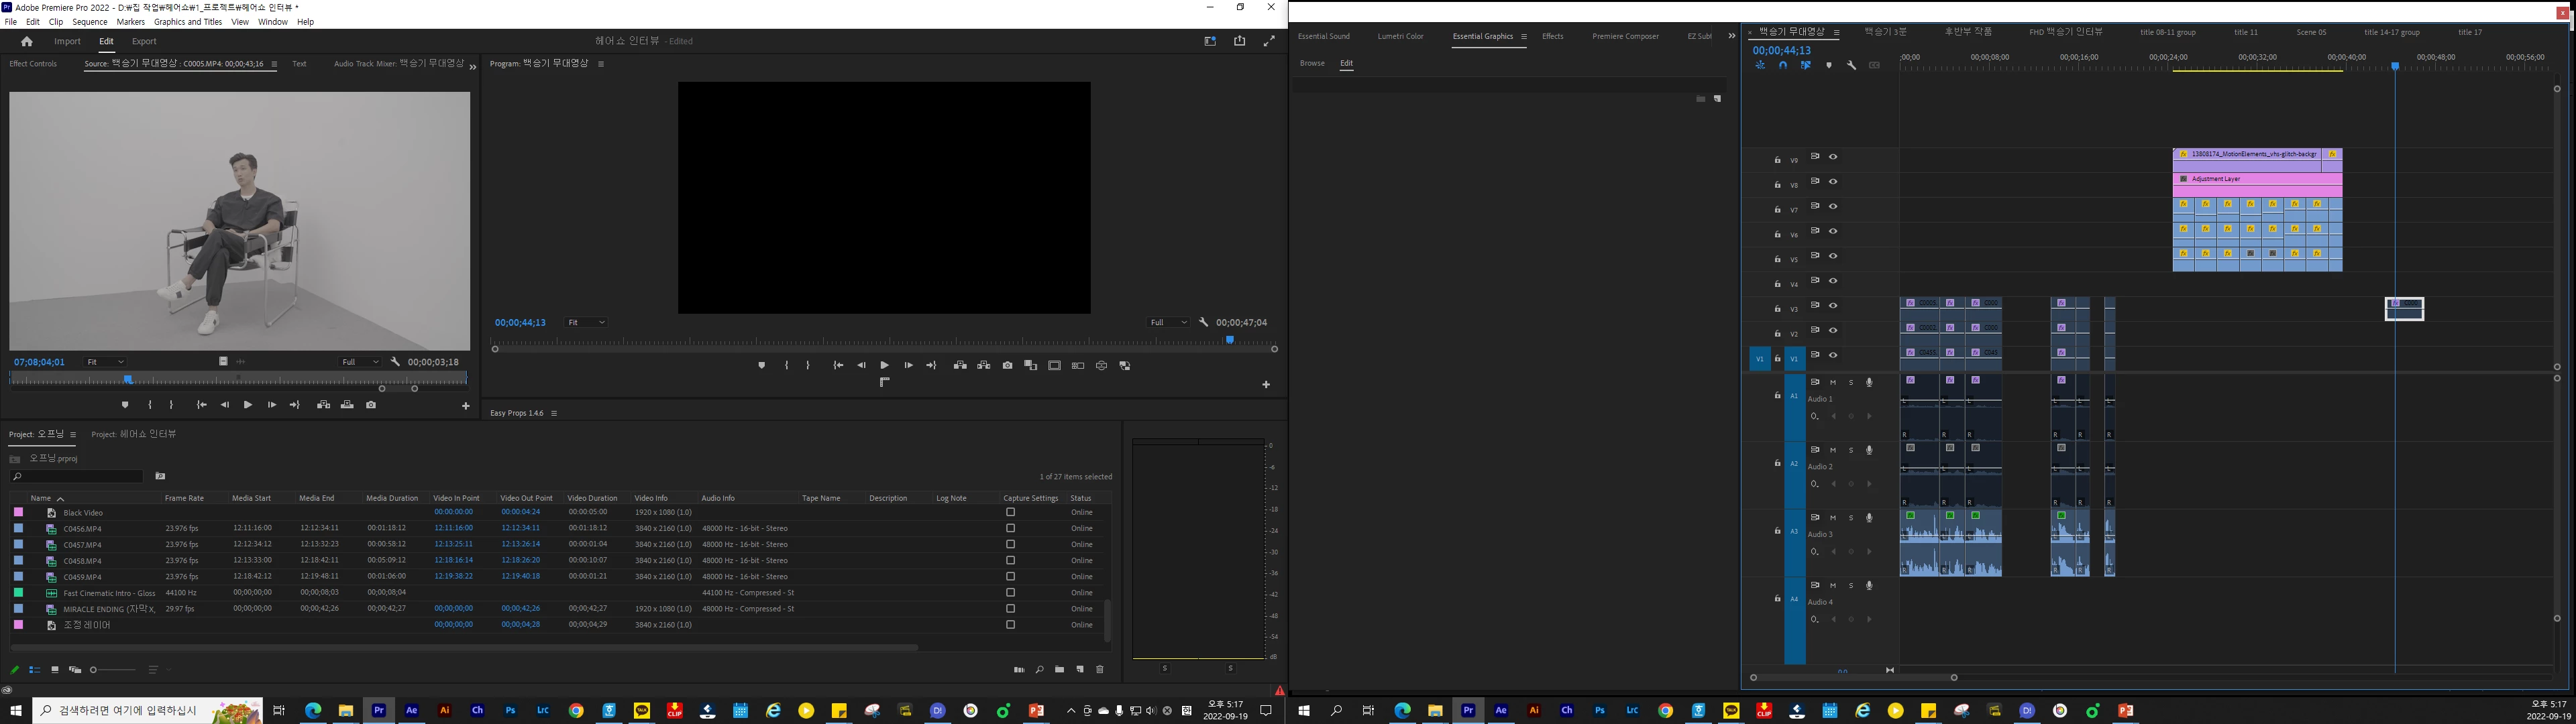
Task: Click Browse in Essential Graphics panel
Action: click(1312, 63)
